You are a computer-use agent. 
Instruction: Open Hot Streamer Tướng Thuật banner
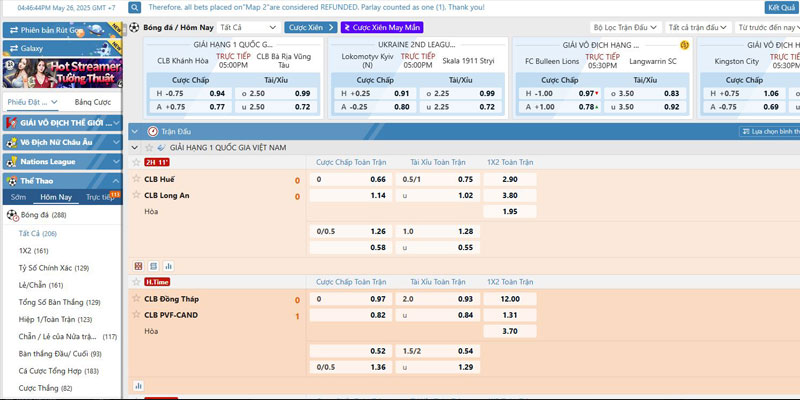(x=62, y=73)
